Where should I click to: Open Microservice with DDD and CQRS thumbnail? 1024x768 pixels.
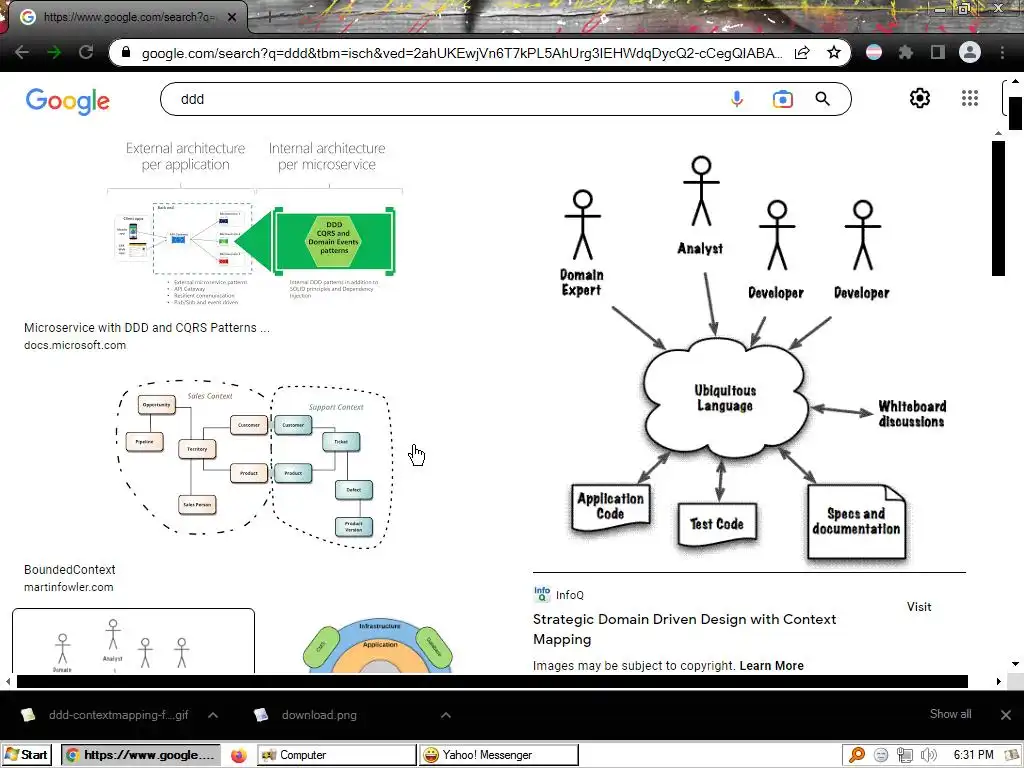255,222
